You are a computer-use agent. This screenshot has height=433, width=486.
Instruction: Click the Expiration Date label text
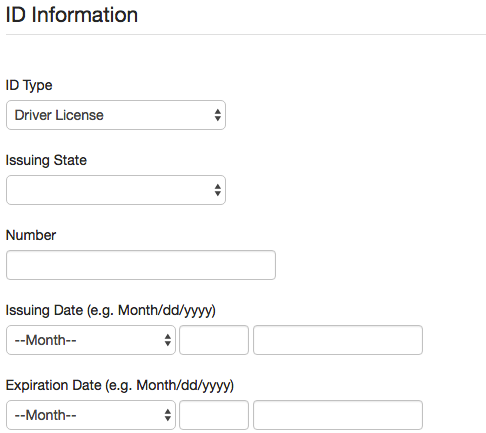point(120,386)
